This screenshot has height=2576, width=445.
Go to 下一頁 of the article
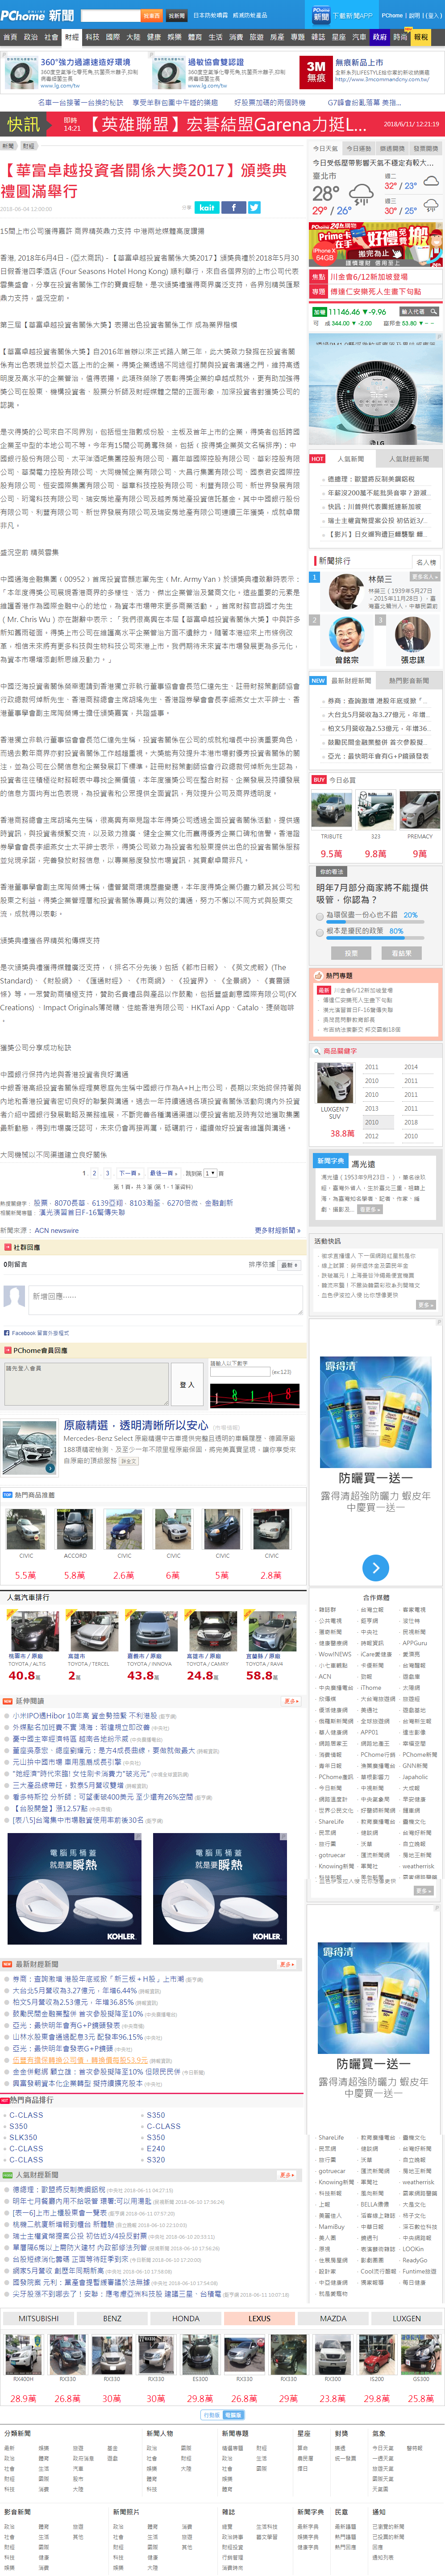(x=129, y=1173)
